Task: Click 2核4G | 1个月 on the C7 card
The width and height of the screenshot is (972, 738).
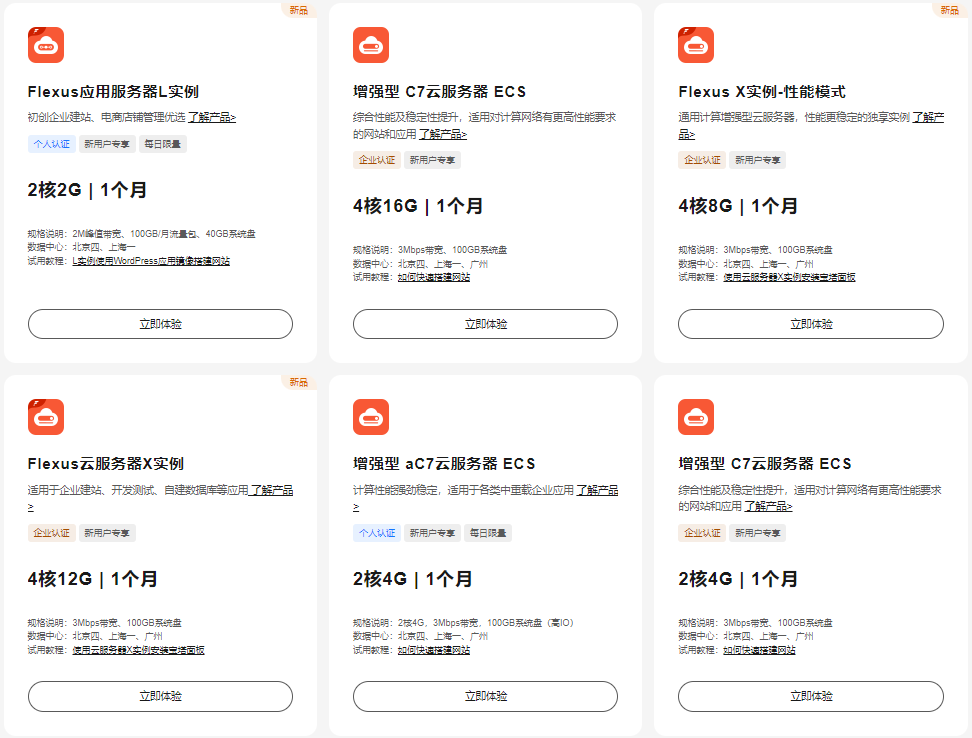Action: (738, 579)
